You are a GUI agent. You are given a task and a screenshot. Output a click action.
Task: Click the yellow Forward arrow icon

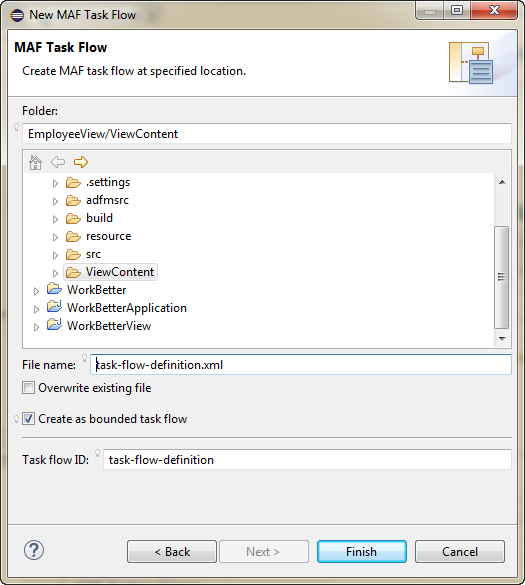coord(81,162)
